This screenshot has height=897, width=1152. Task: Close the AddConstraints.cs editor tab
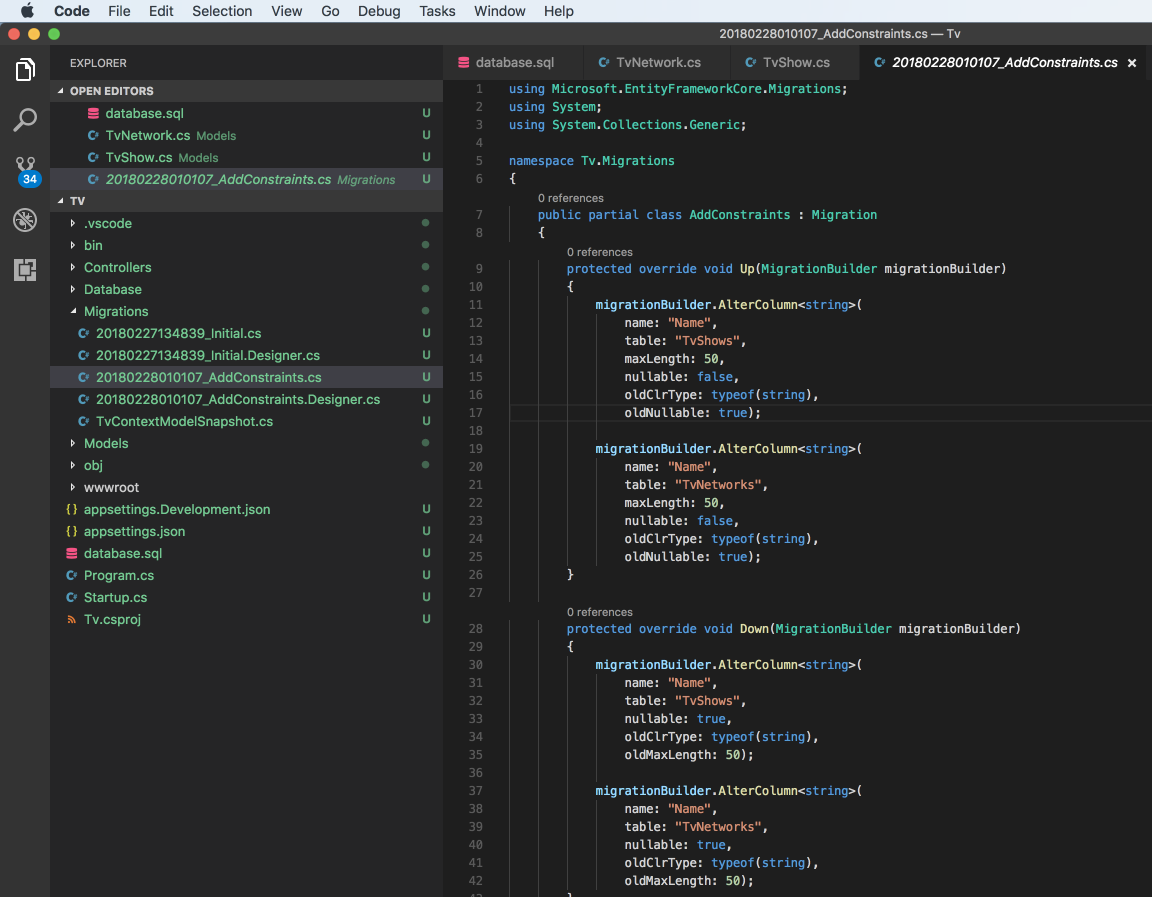[1132, 63]
